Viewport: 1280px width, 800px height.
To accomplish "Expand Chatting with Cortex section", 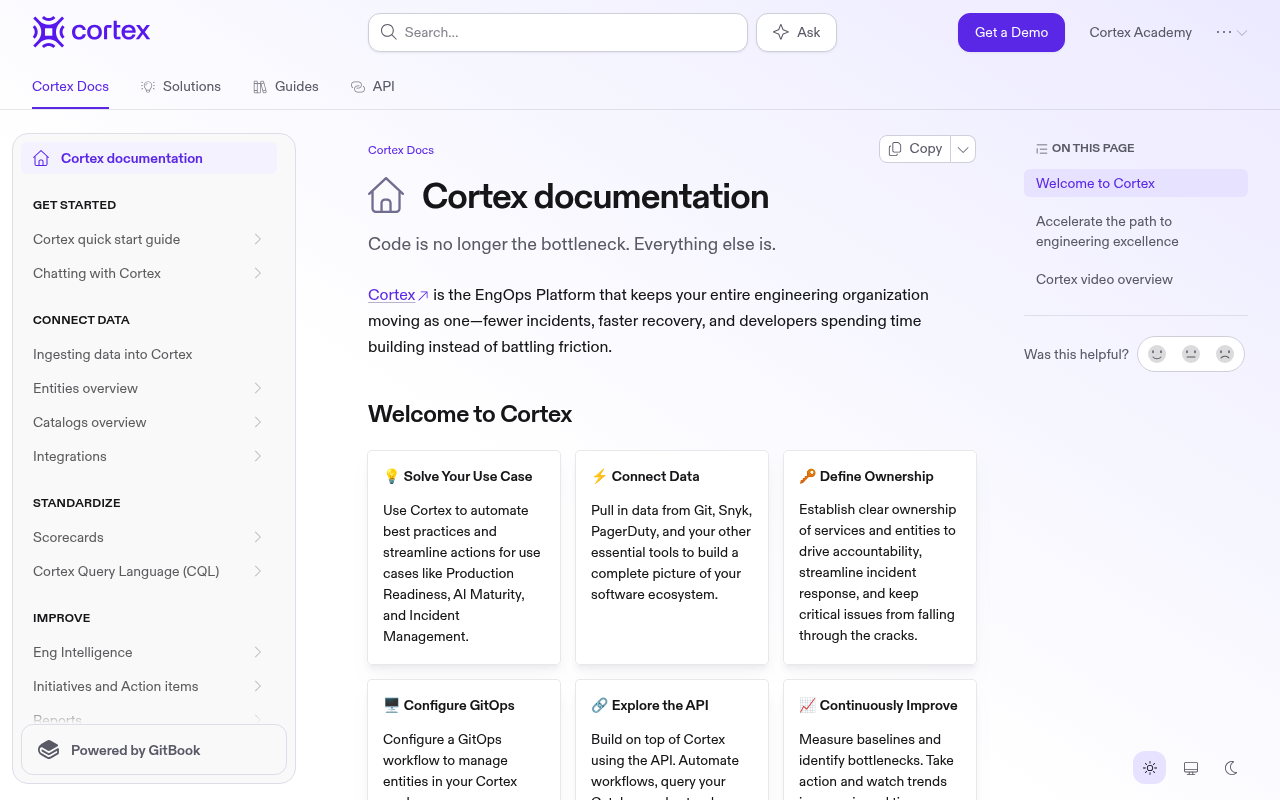I will [258, 273].
